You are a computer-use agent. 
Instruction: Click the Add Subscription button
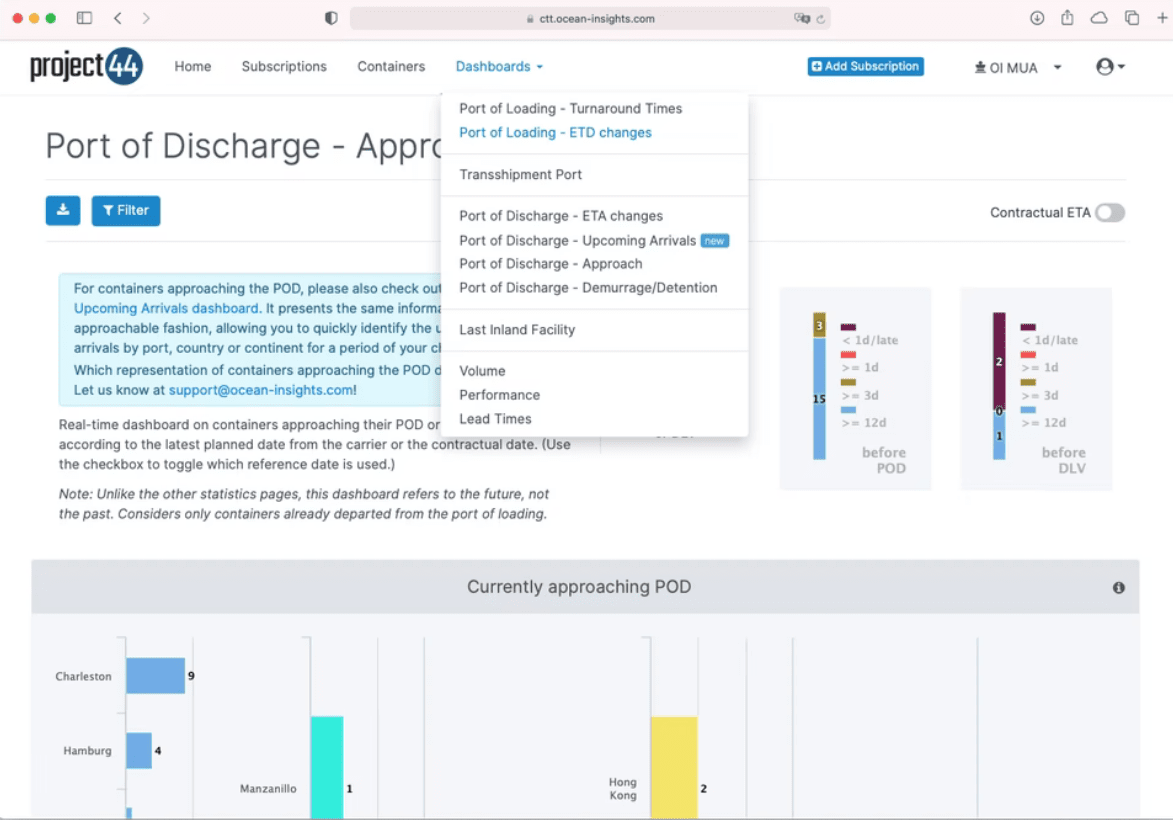click(x=865, y=66)
